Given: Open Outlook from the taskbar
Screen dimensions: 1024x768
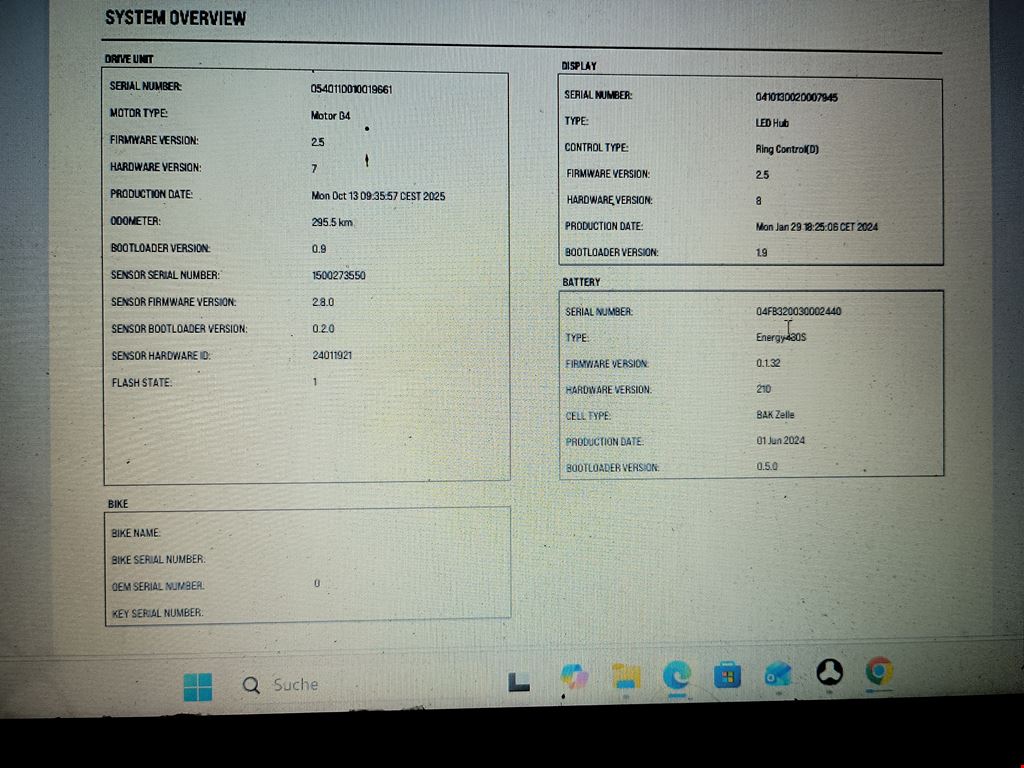Looking at the screenshot, I should [778, 675].
